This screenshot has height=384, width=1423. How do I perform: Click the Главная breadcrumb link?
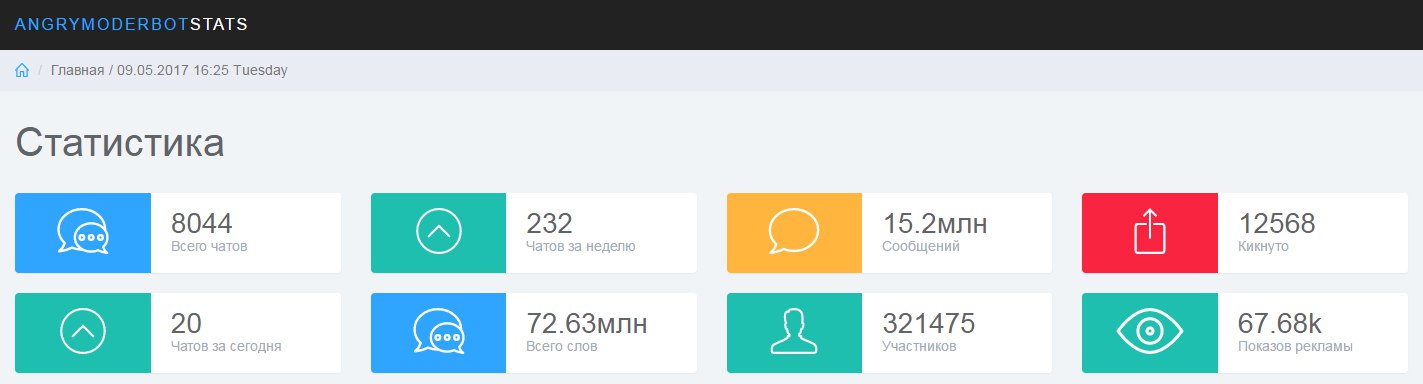(x=78, y=71)
